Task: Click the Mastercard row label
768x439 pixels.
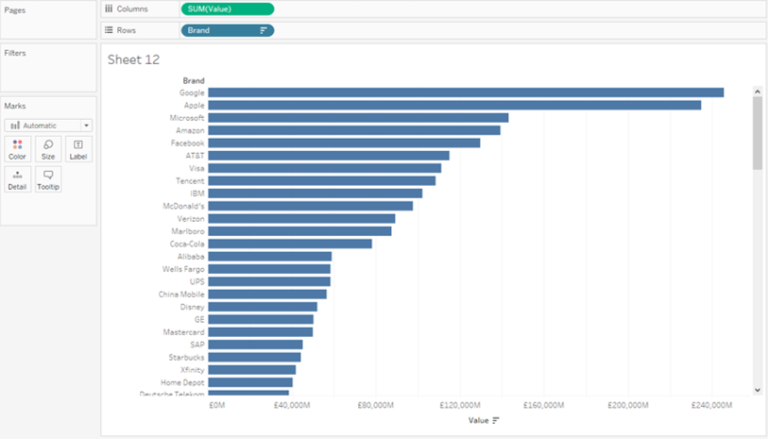Action: point(184,332)
